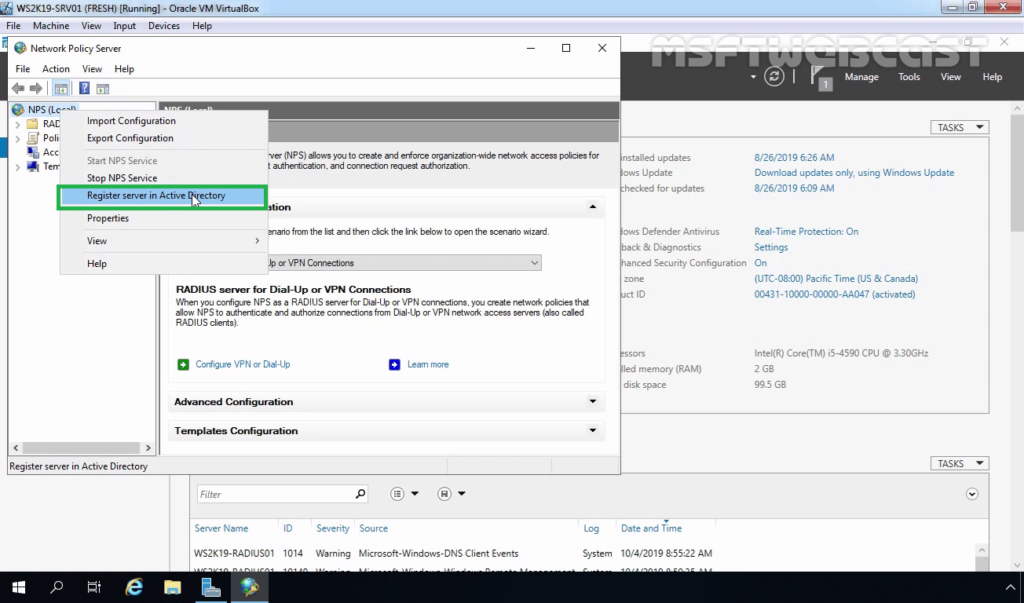Launch Internet Explorer from the taskbar

pyautogui.click(x=134, y=587)
